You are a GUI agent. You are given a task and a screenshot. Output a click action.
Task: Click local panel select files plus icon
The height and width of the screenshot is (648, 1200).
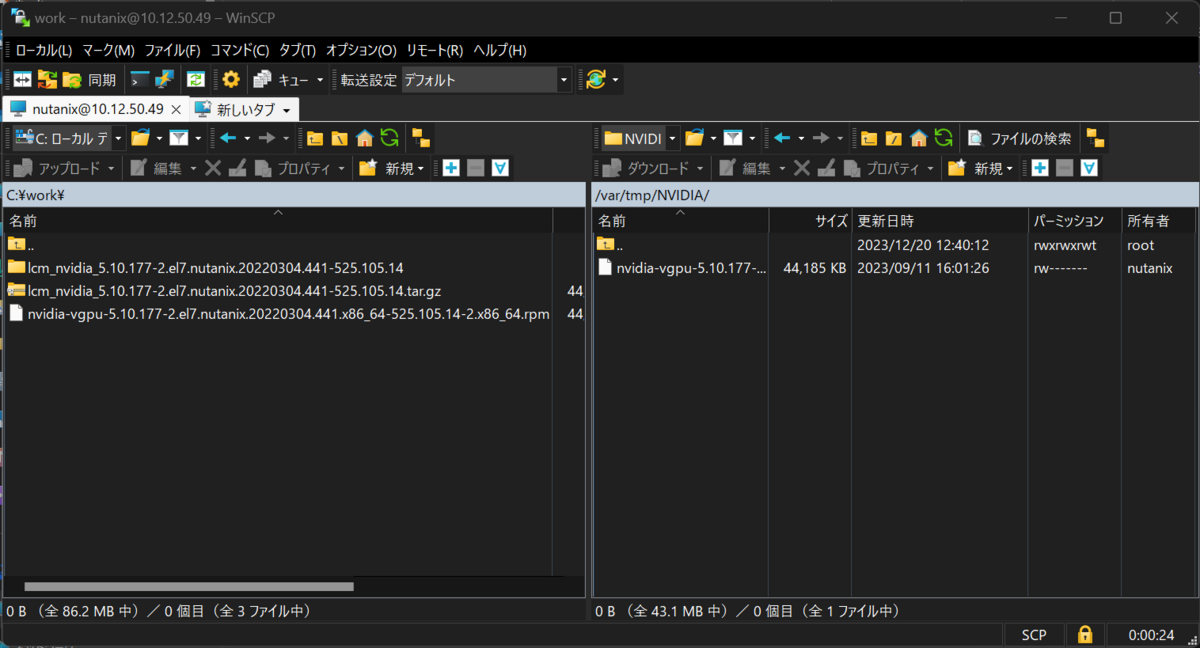pyautogui.click(x=451, y=168)
